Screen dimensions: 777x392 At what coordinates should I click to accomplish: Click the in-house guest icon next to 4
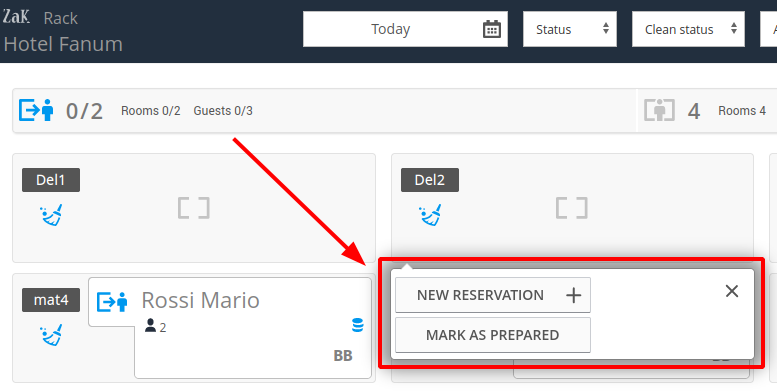[x=659, y=110]
